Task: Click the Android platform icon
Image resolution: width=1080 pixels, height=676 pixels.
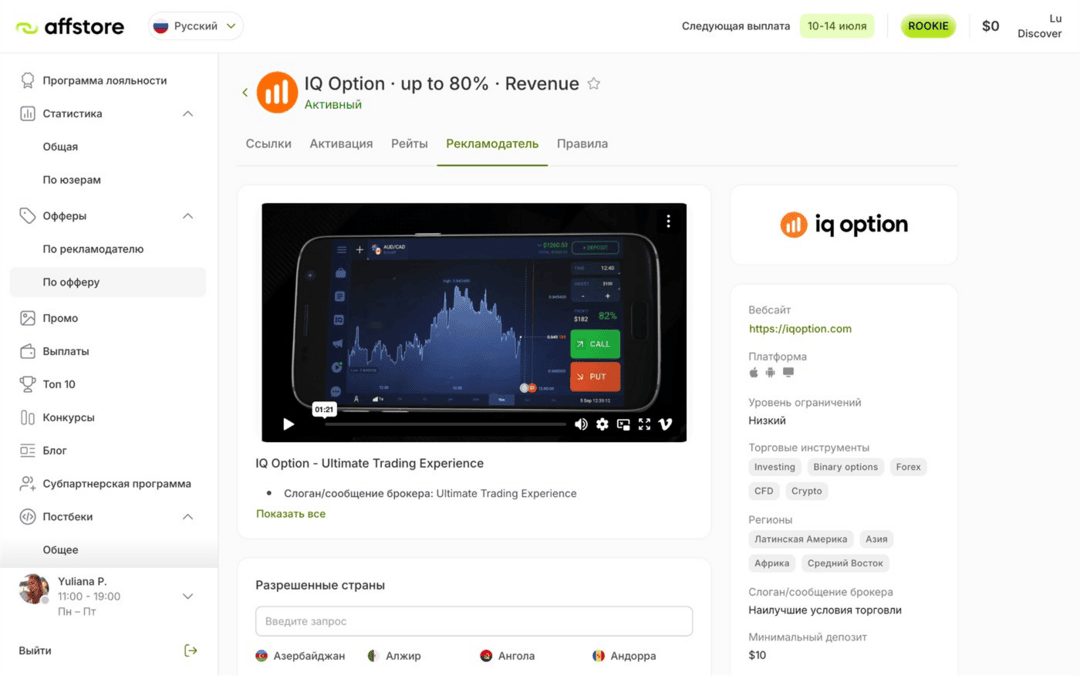Action: 770,372
